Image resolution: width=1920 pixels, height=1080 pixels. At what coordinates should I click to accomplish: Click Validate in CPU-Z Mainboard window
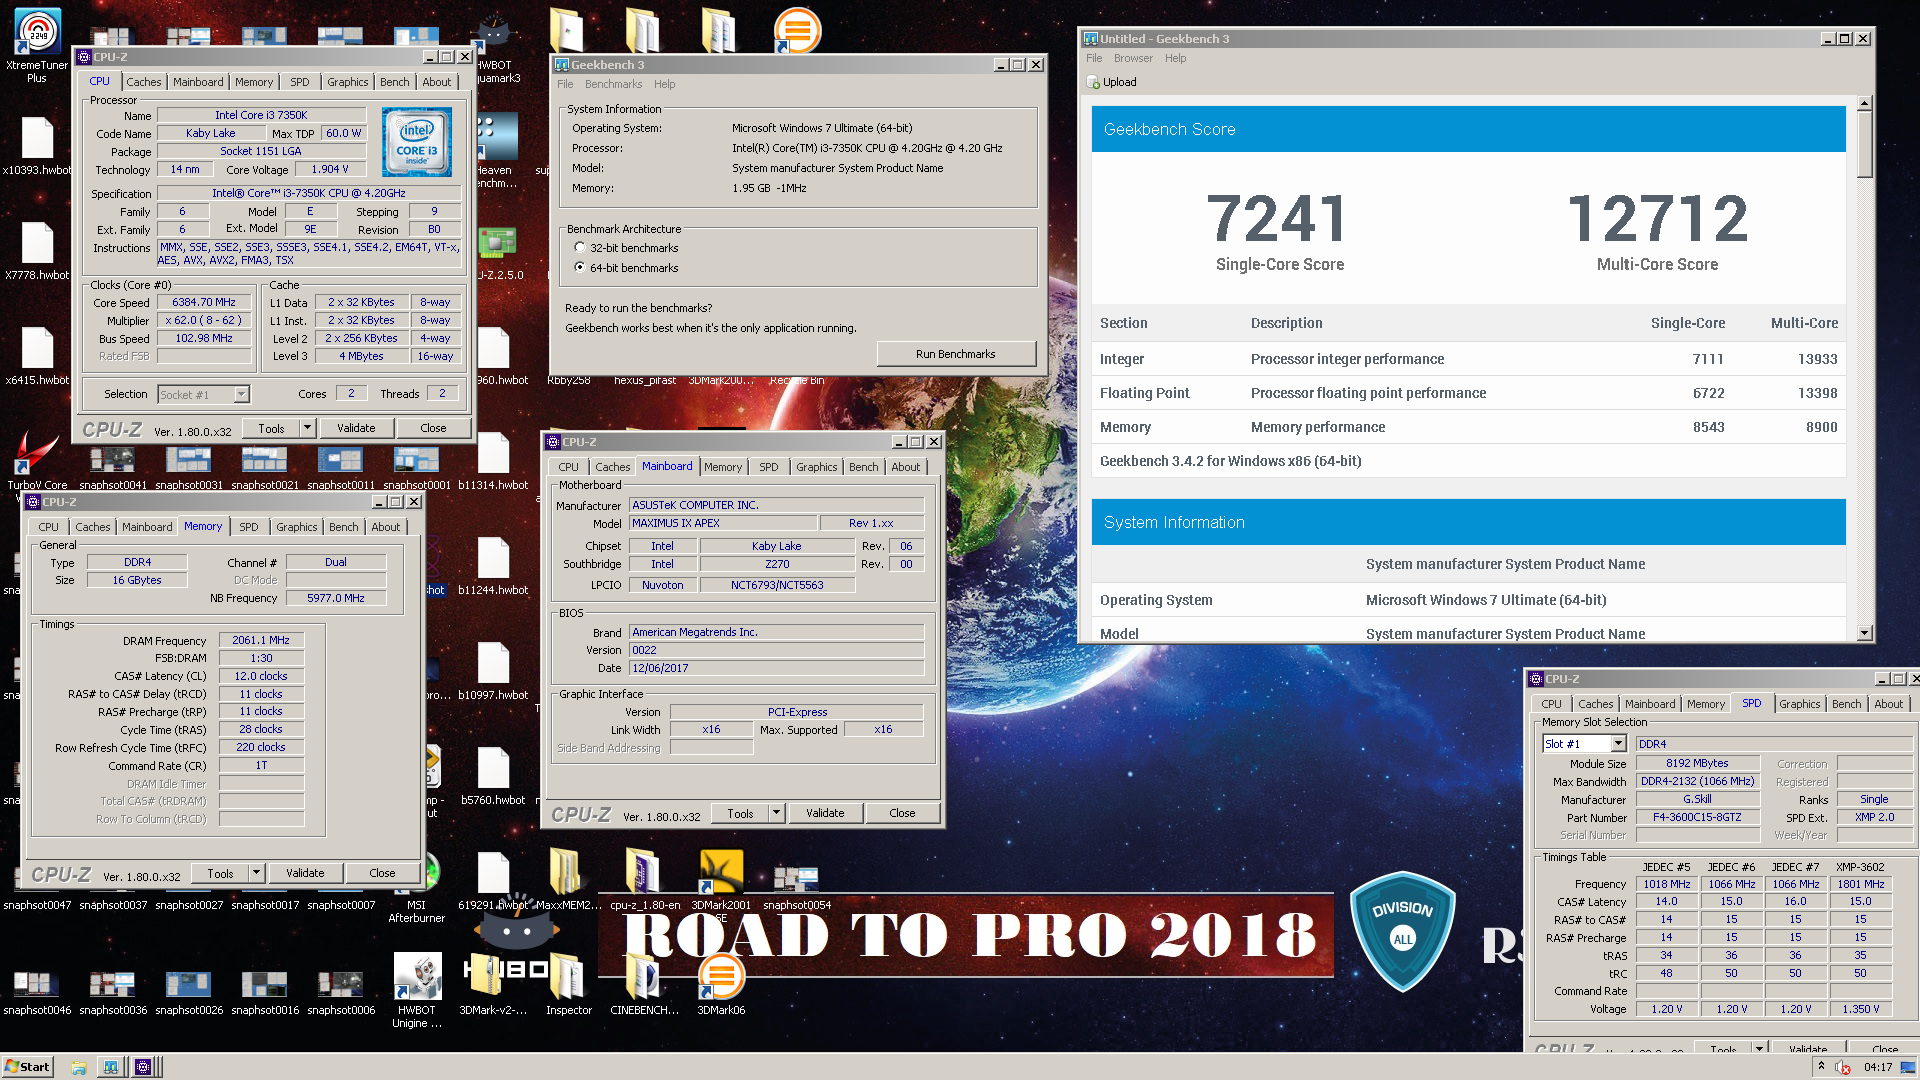tap(825, 813)
